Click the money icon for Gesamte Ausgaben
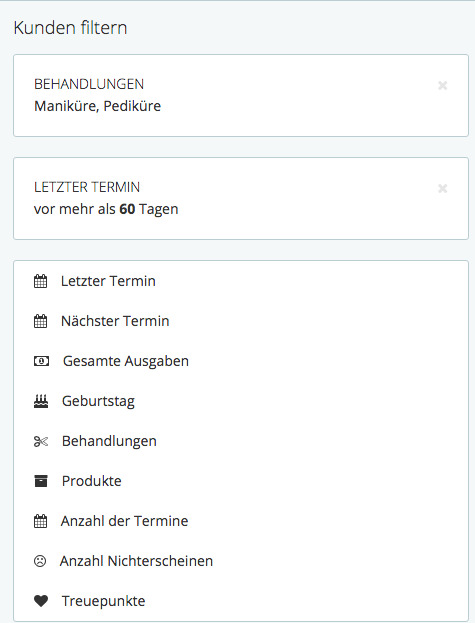The image size is (475, 623). [x=41, y=361]
